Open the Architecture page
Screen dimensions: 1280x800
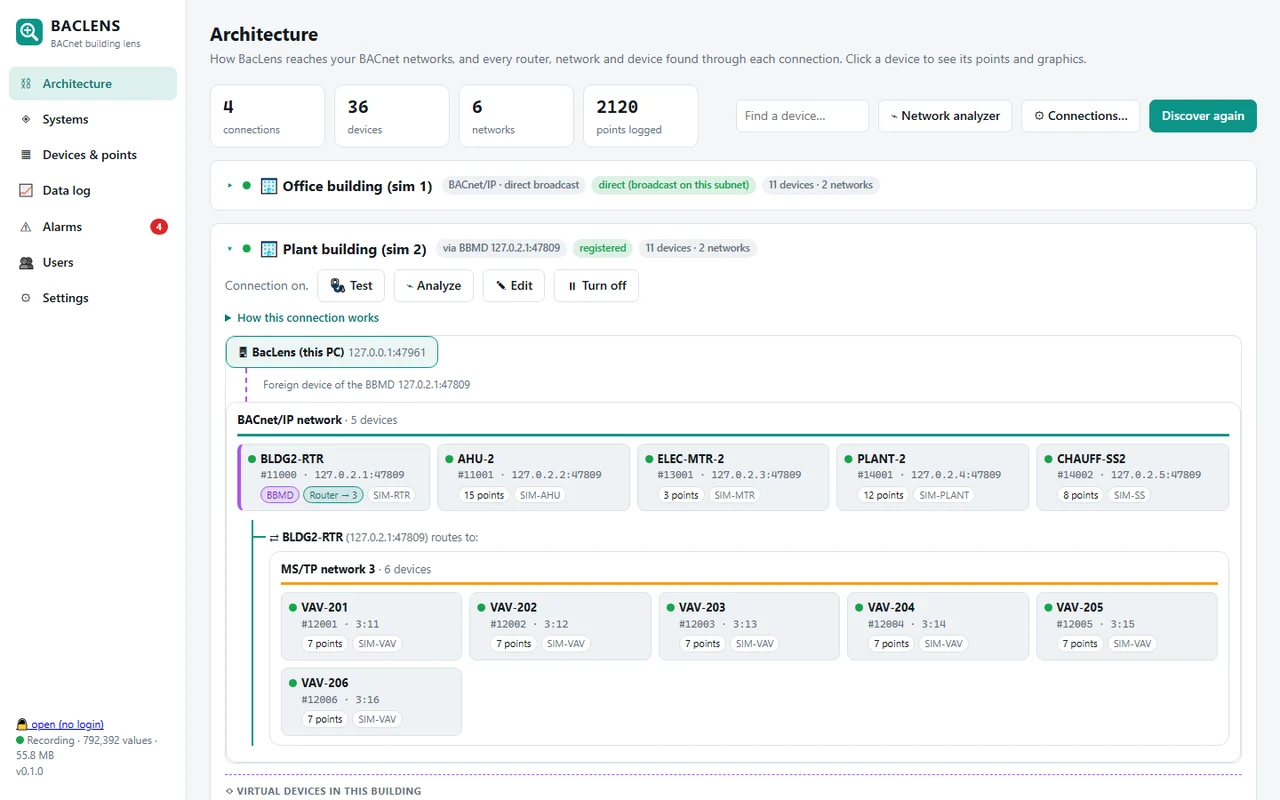pos(93,84)
